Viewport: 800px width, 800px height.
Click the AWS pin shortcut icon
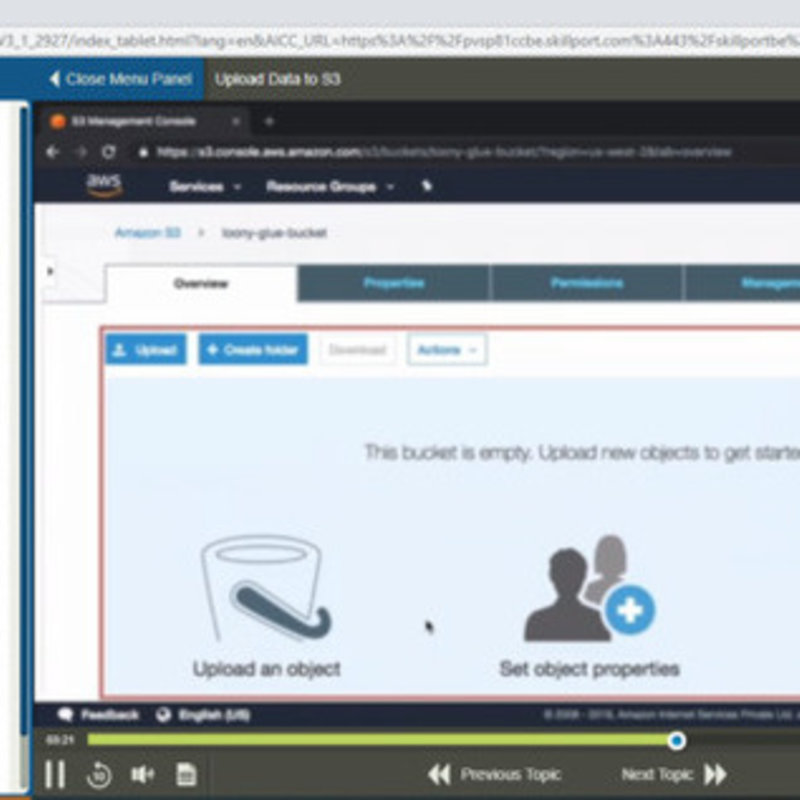427,186
